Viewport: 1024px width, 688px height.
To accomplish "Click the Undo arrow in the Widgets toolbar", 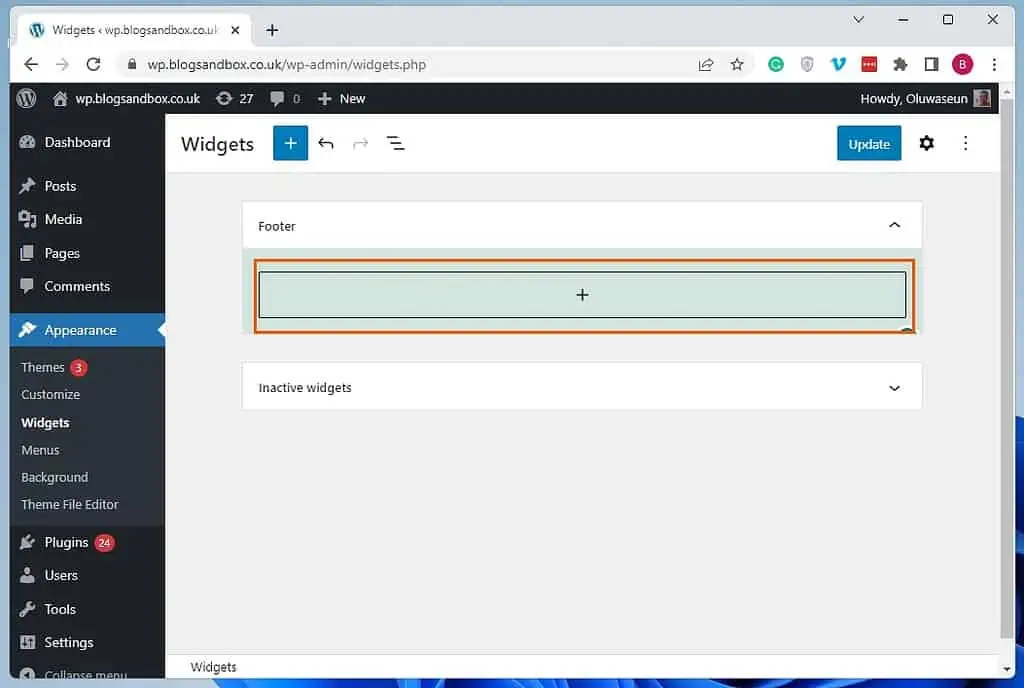I will pos(326,143).
